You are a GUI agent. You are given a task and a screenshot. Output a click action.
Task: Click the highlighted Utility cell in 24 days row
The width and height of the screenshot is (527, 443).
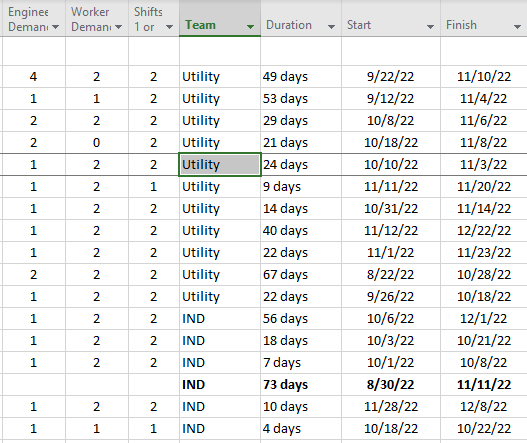pos(220,165)
